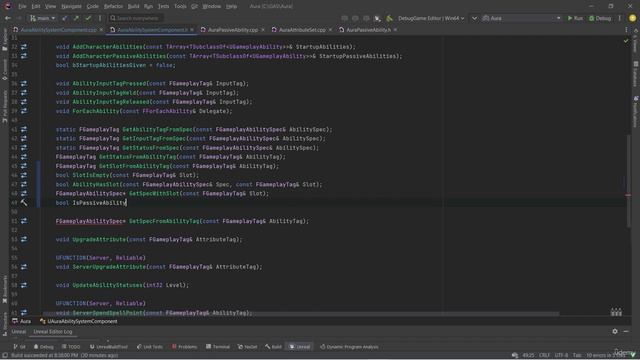Open the File menu
This screenshot has width=640, height=360.
22,7
